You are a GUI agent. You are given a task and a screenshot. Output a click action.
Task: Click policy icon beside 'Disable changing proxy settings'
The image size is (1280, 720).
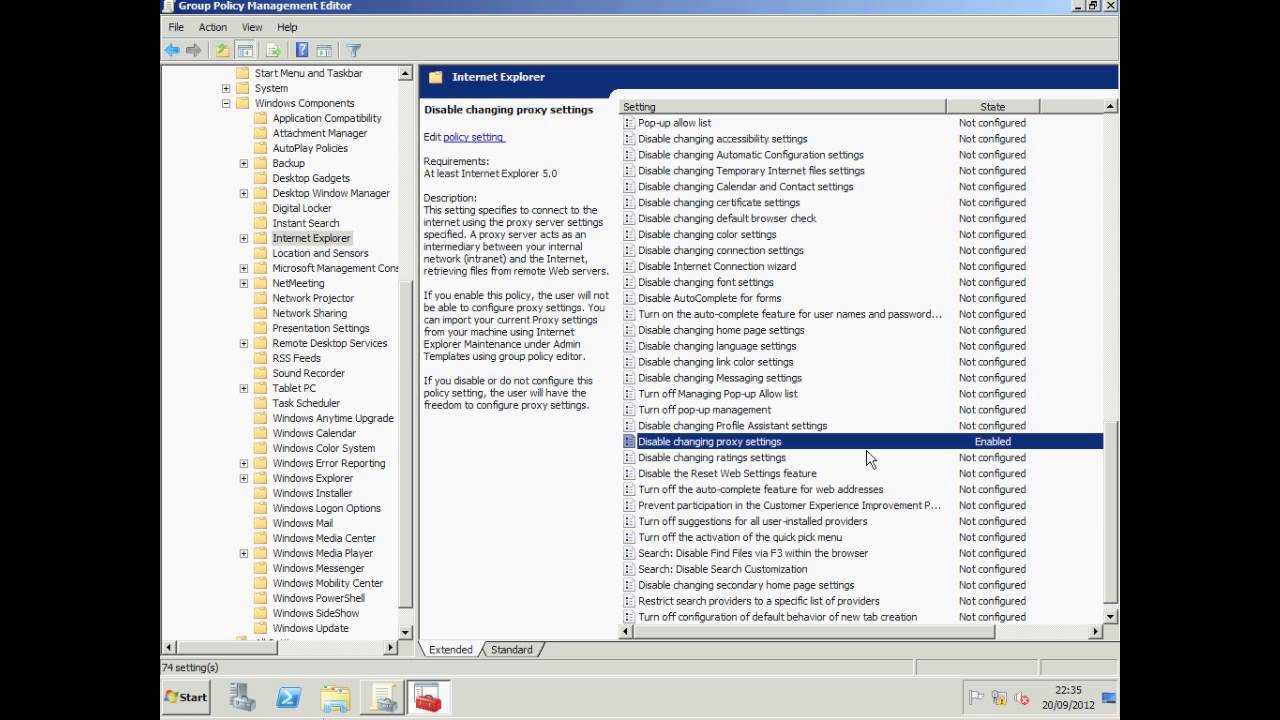click(629, 441)
